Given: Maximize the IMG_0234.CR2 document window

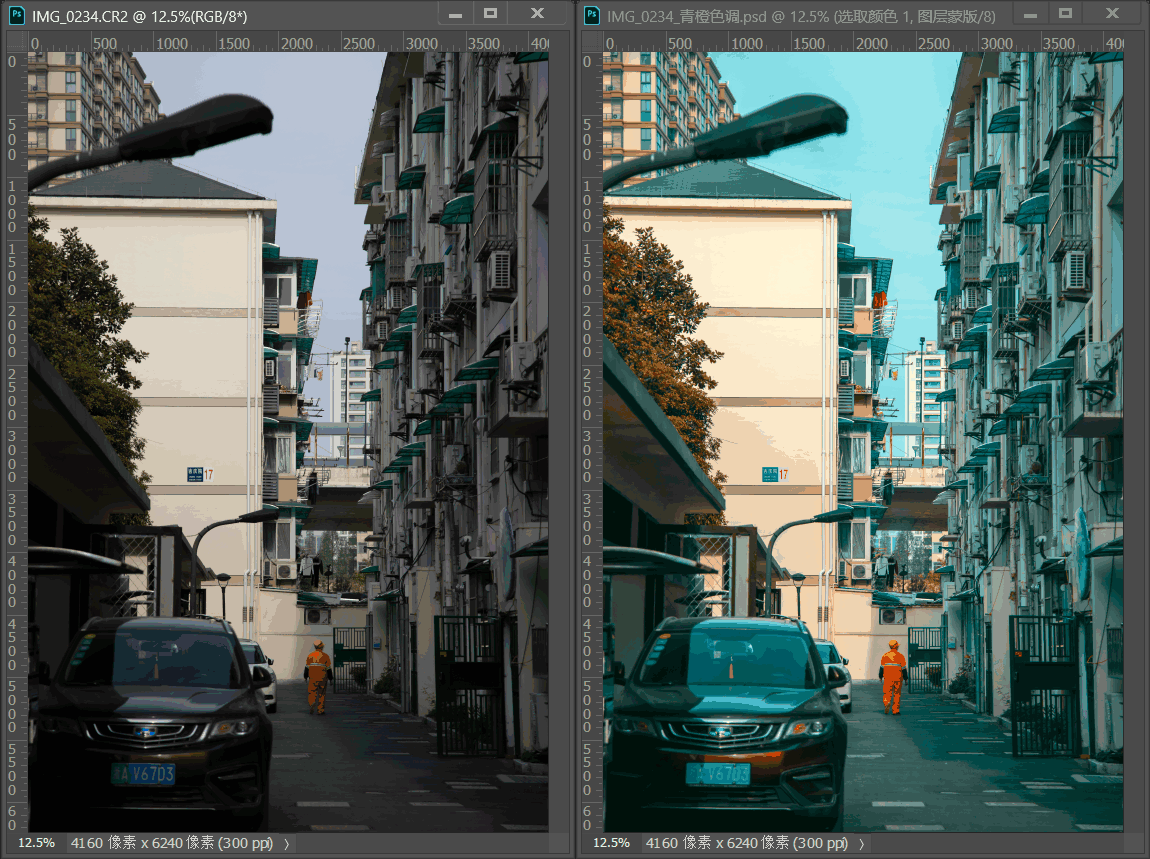Looking at the screenshot, I should (x=490, y=14).
